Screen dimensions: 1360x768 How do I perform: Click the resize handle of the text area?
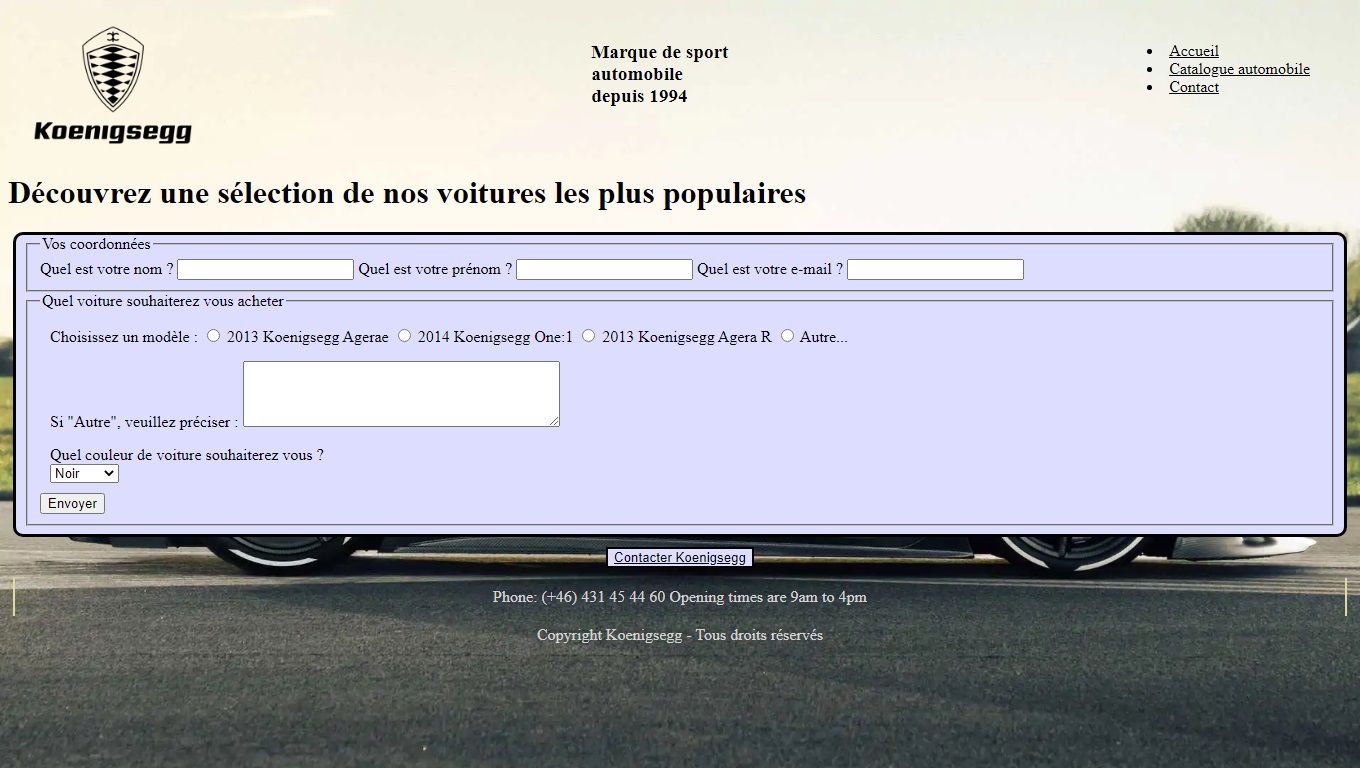click(x=554, y=421)
